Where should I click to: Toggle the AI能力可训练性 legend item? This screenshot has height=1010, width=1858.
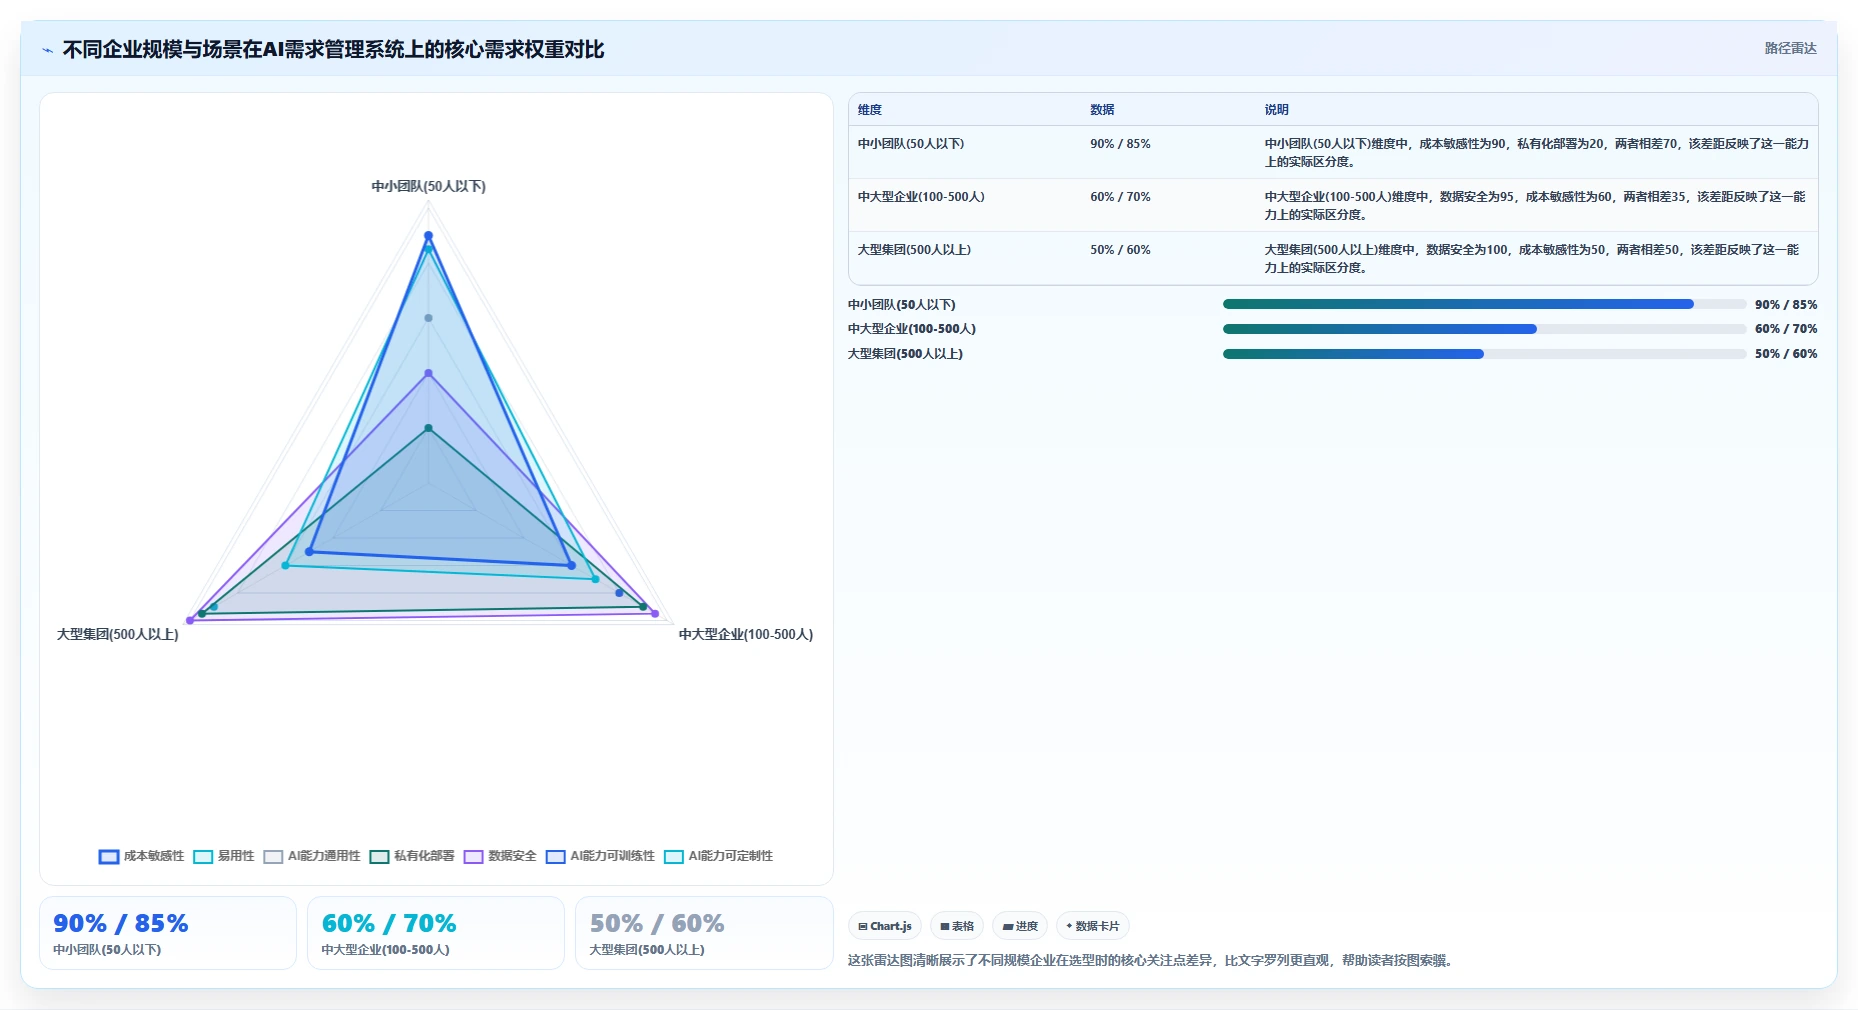(x=600, y=856)
